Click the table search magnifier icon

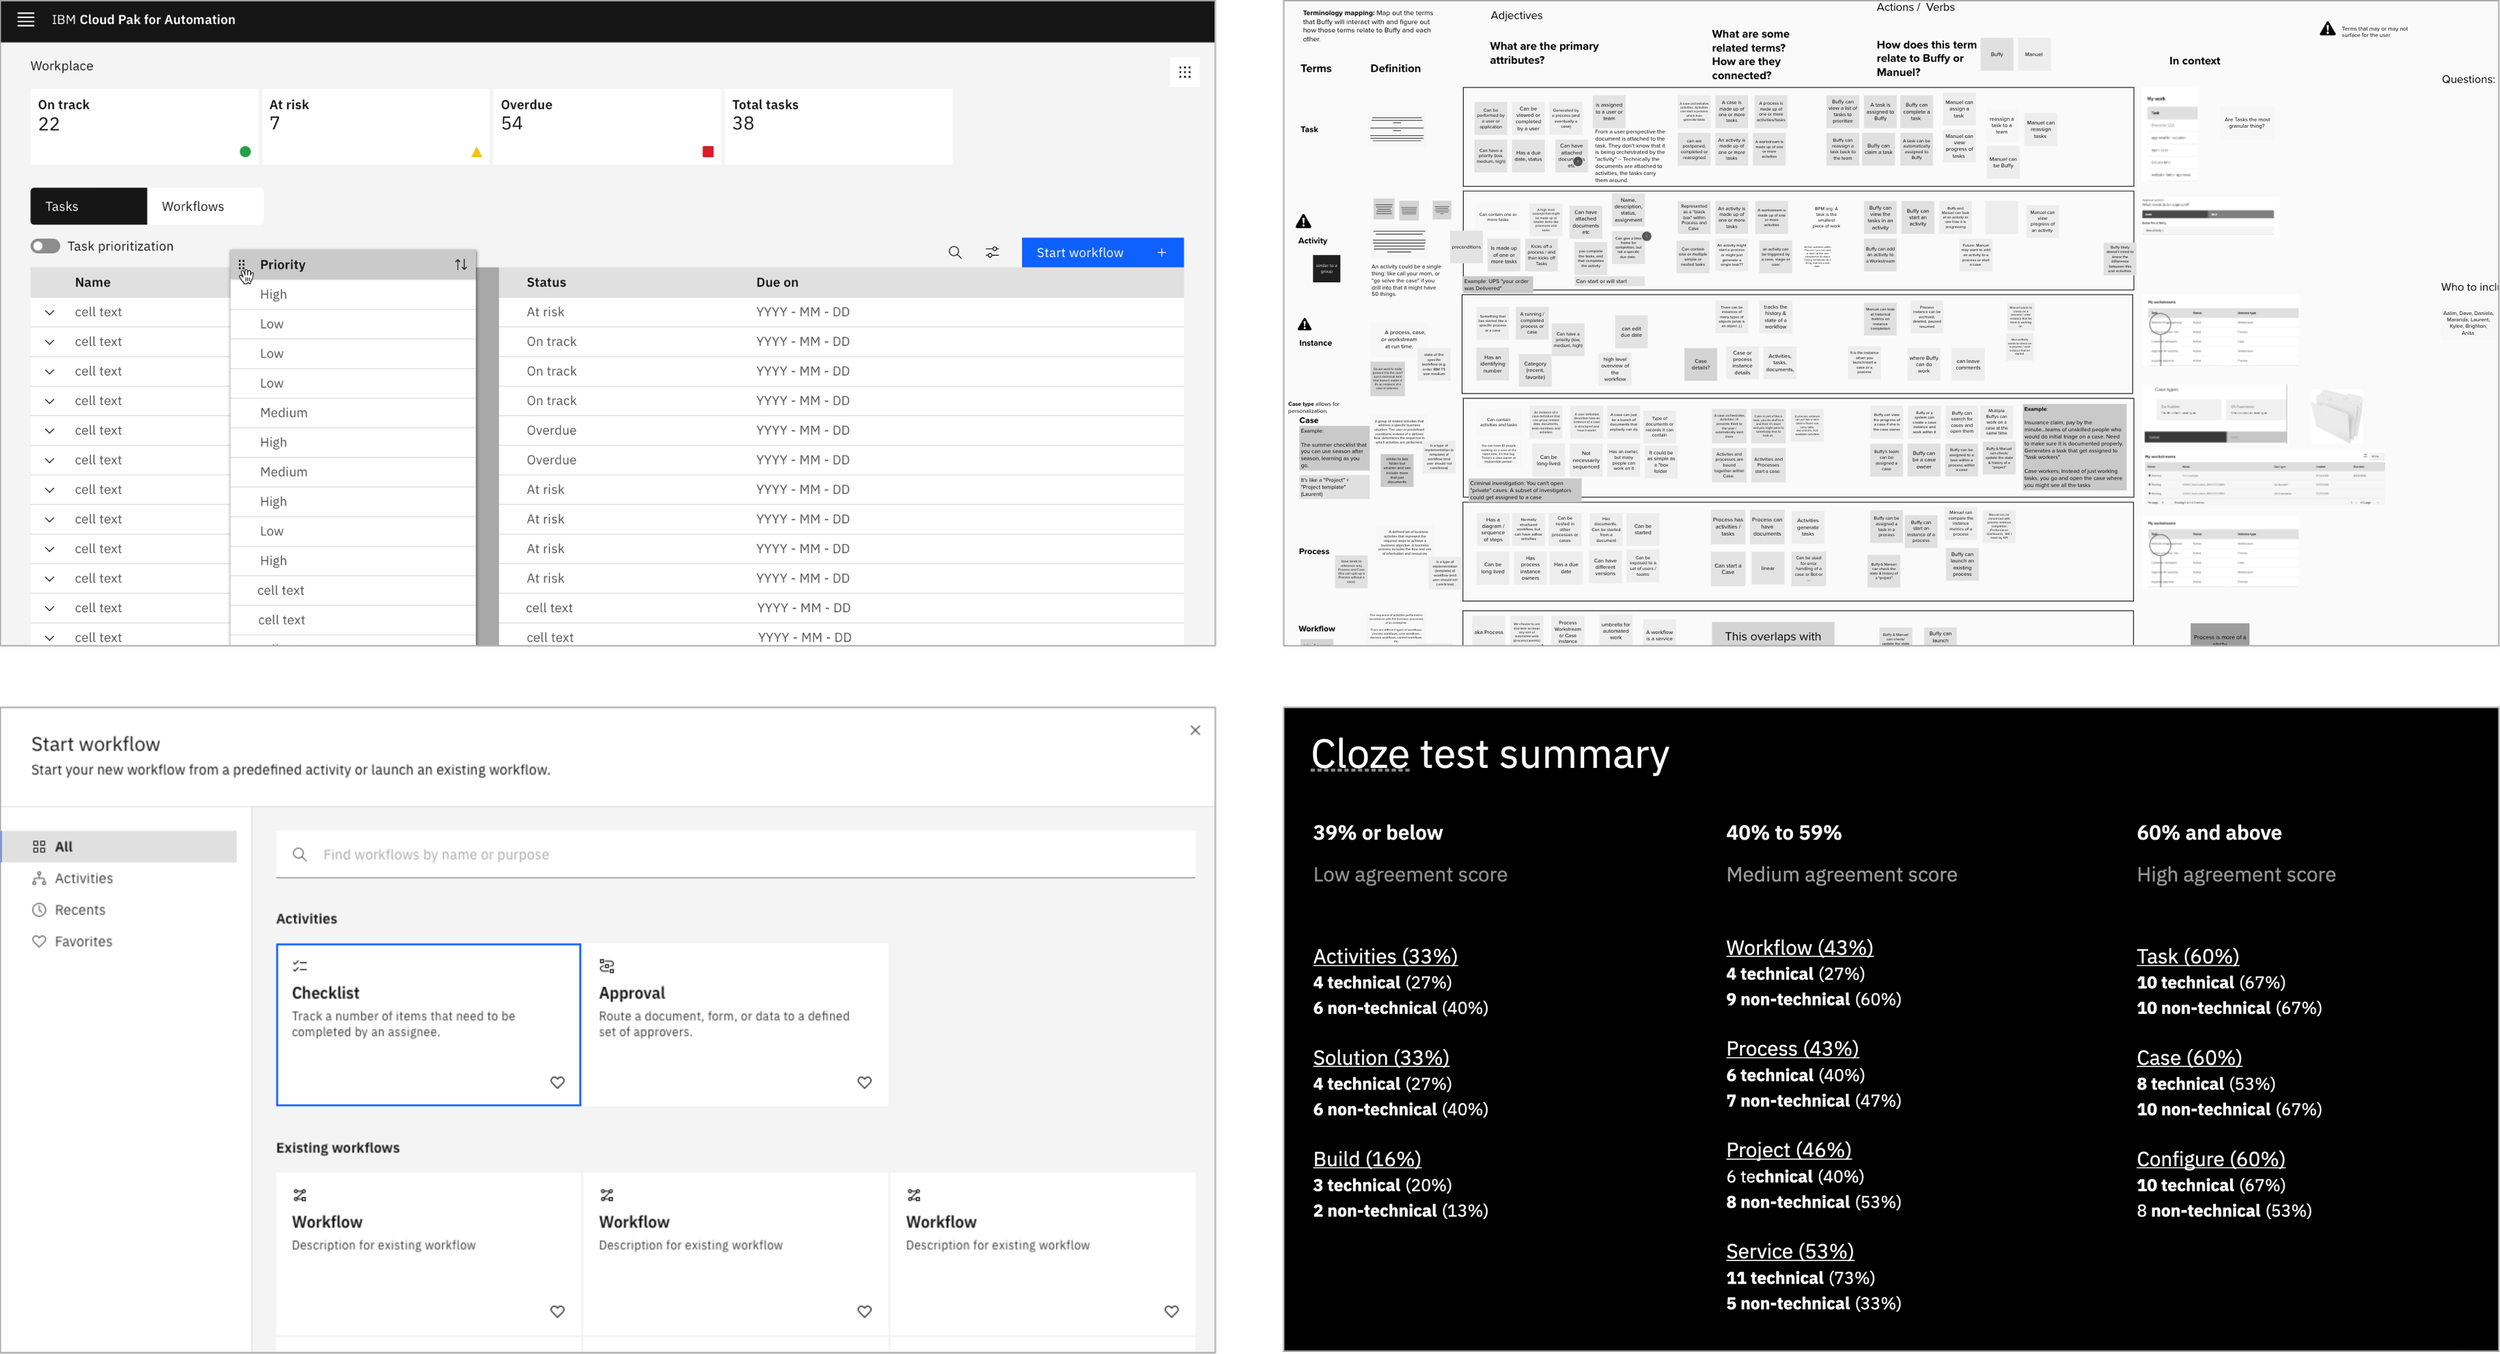point(955,253)
